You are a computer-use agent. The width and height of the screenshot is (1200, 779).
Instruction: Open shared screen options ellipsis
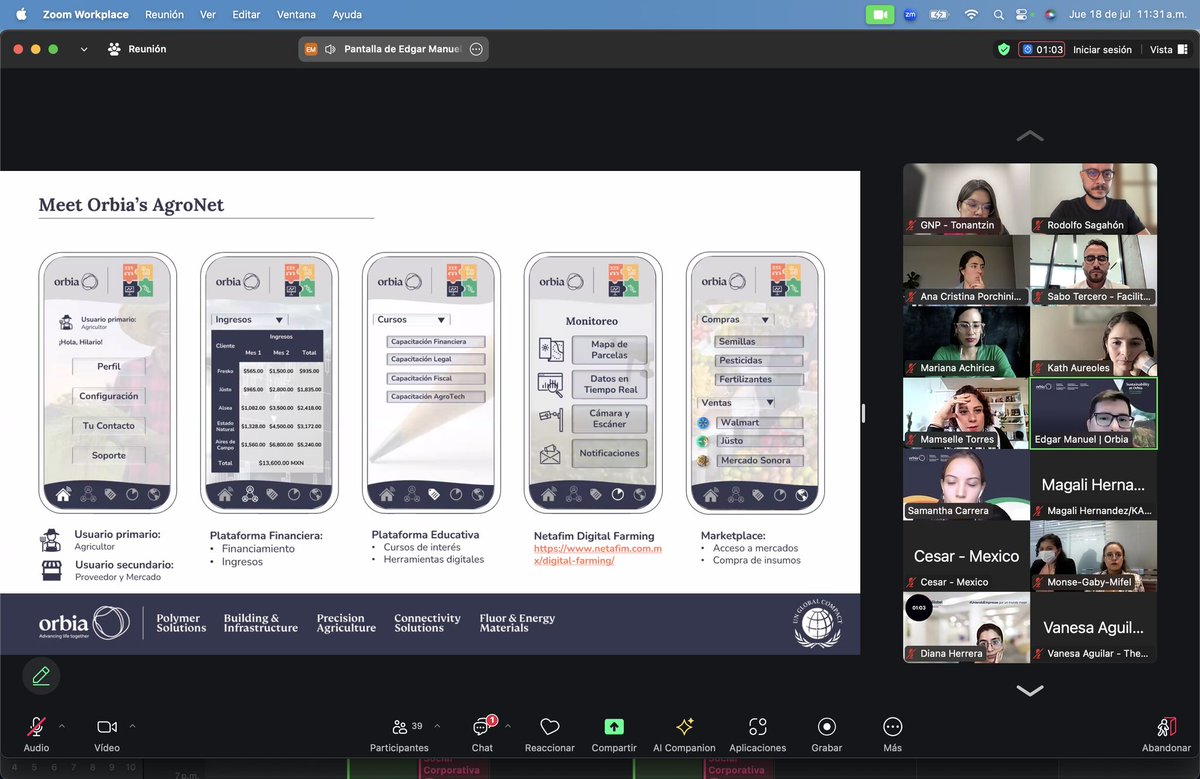[476, 49]
